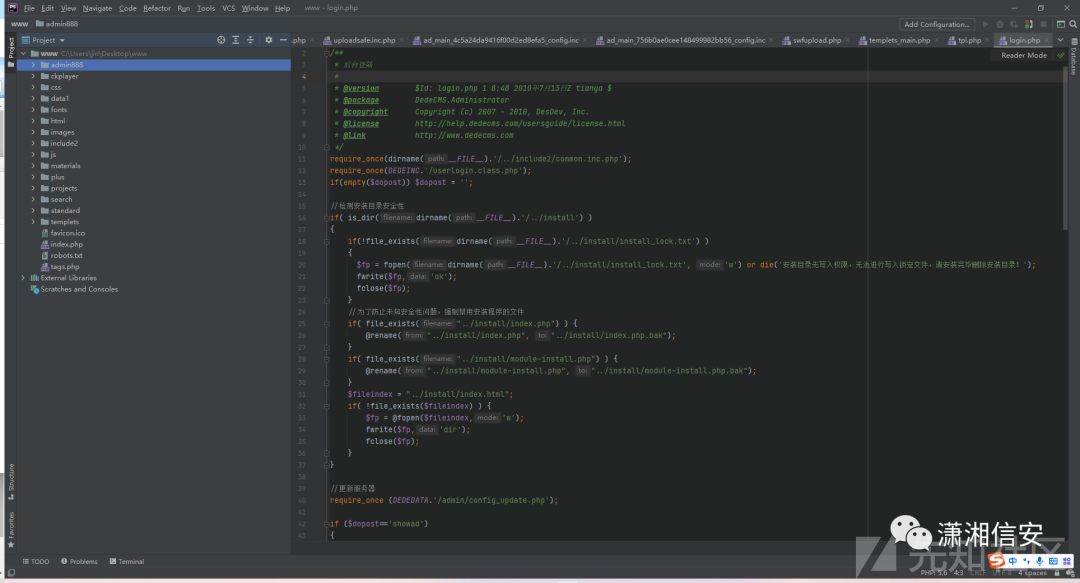Click the Expand All icon in Project panel

click(x=236, y=40)
